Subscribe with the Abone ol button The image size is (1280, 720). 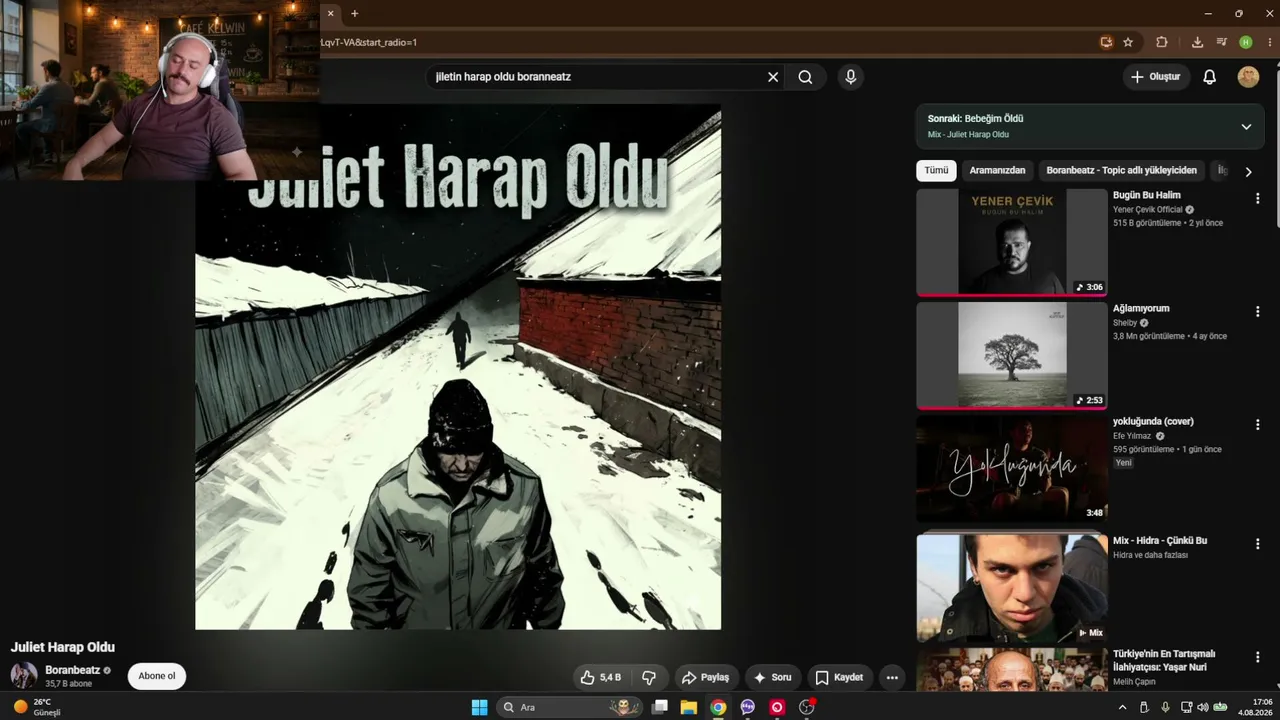coord(157,676)
